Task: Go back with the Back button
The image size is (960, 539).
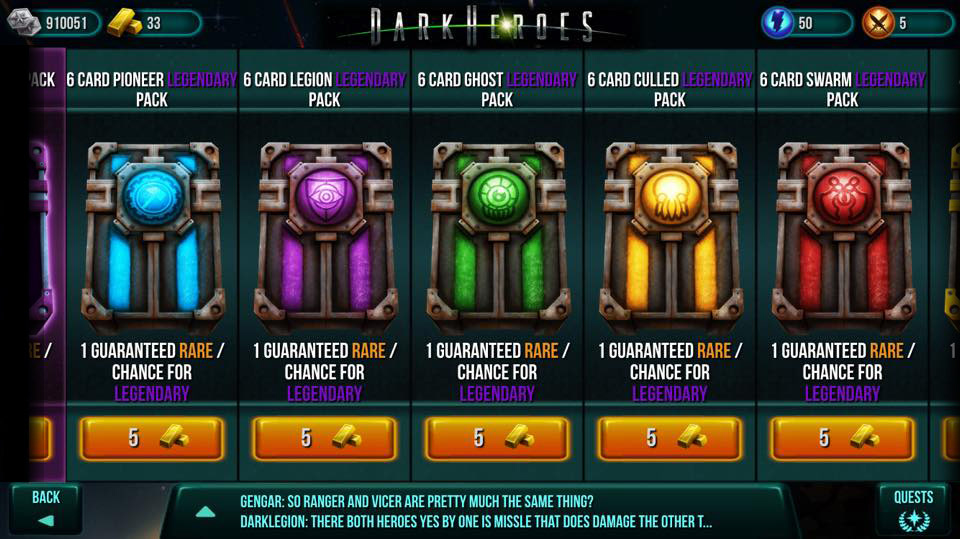Action: point(45,508)
